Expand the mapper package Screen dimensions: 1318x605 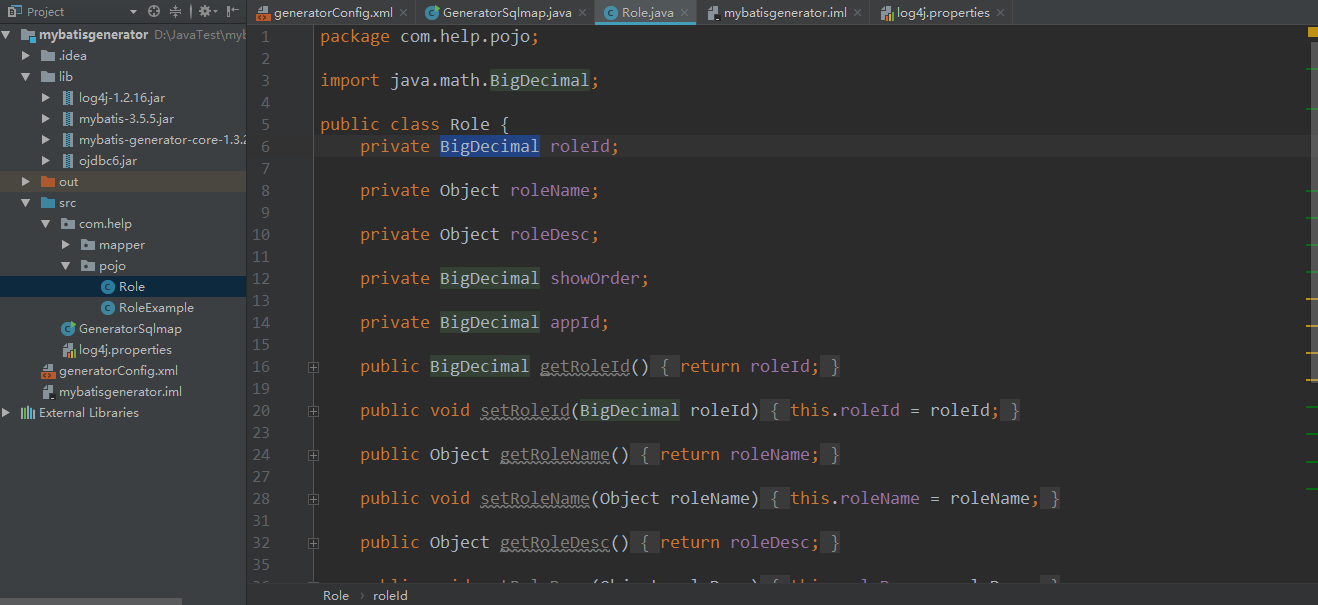[66, 245]
